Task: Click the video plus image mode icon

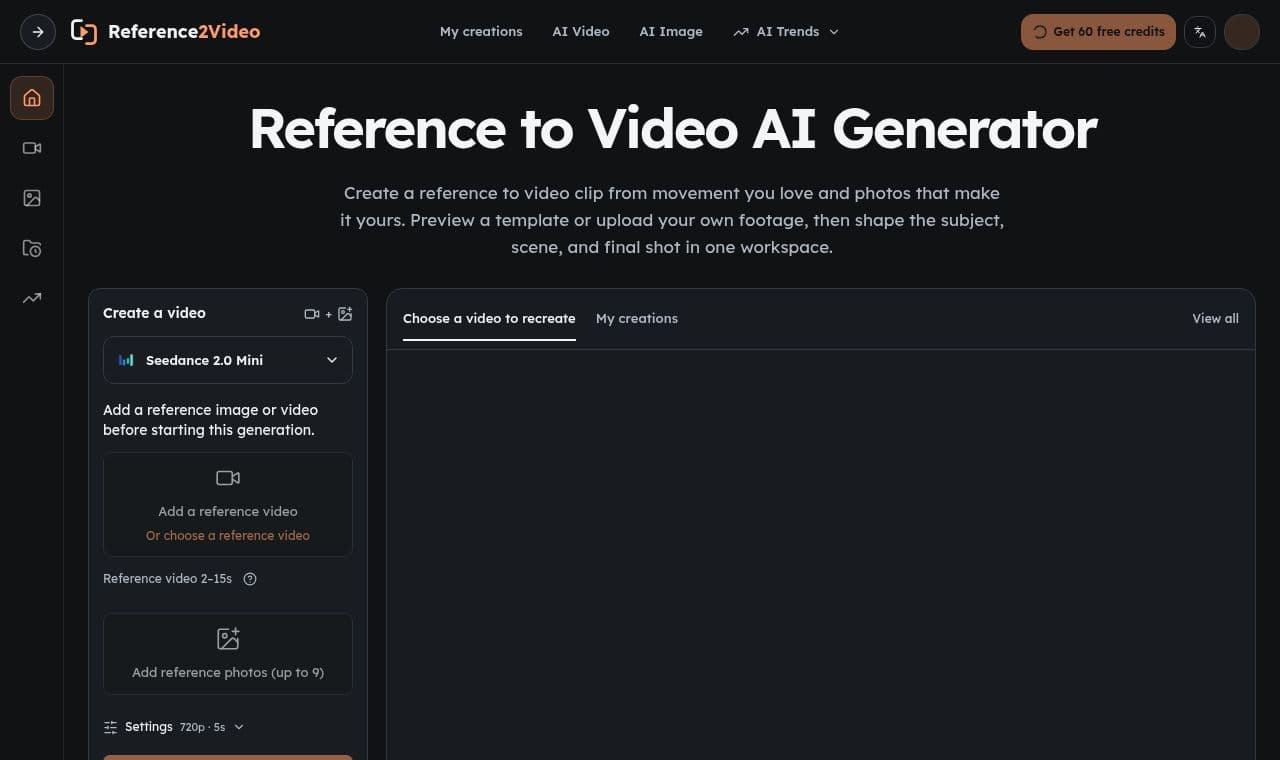Action: tap(328, 314)
